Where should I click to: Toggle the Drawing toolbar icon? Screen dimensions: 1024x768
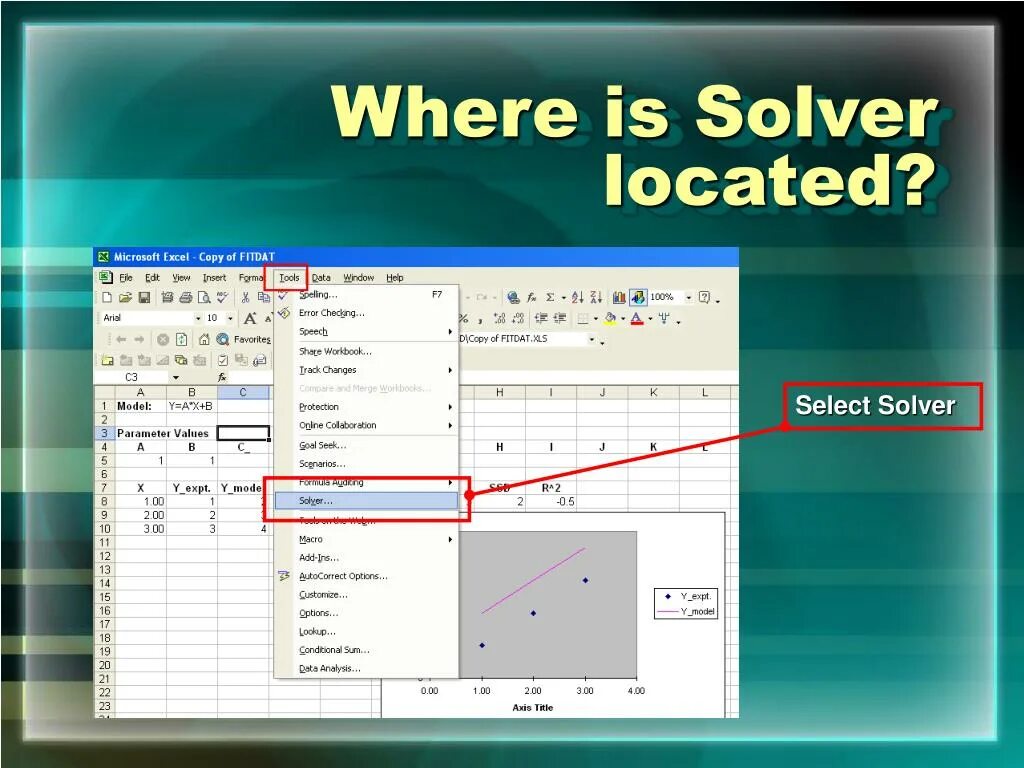click(x=638, y=298)
